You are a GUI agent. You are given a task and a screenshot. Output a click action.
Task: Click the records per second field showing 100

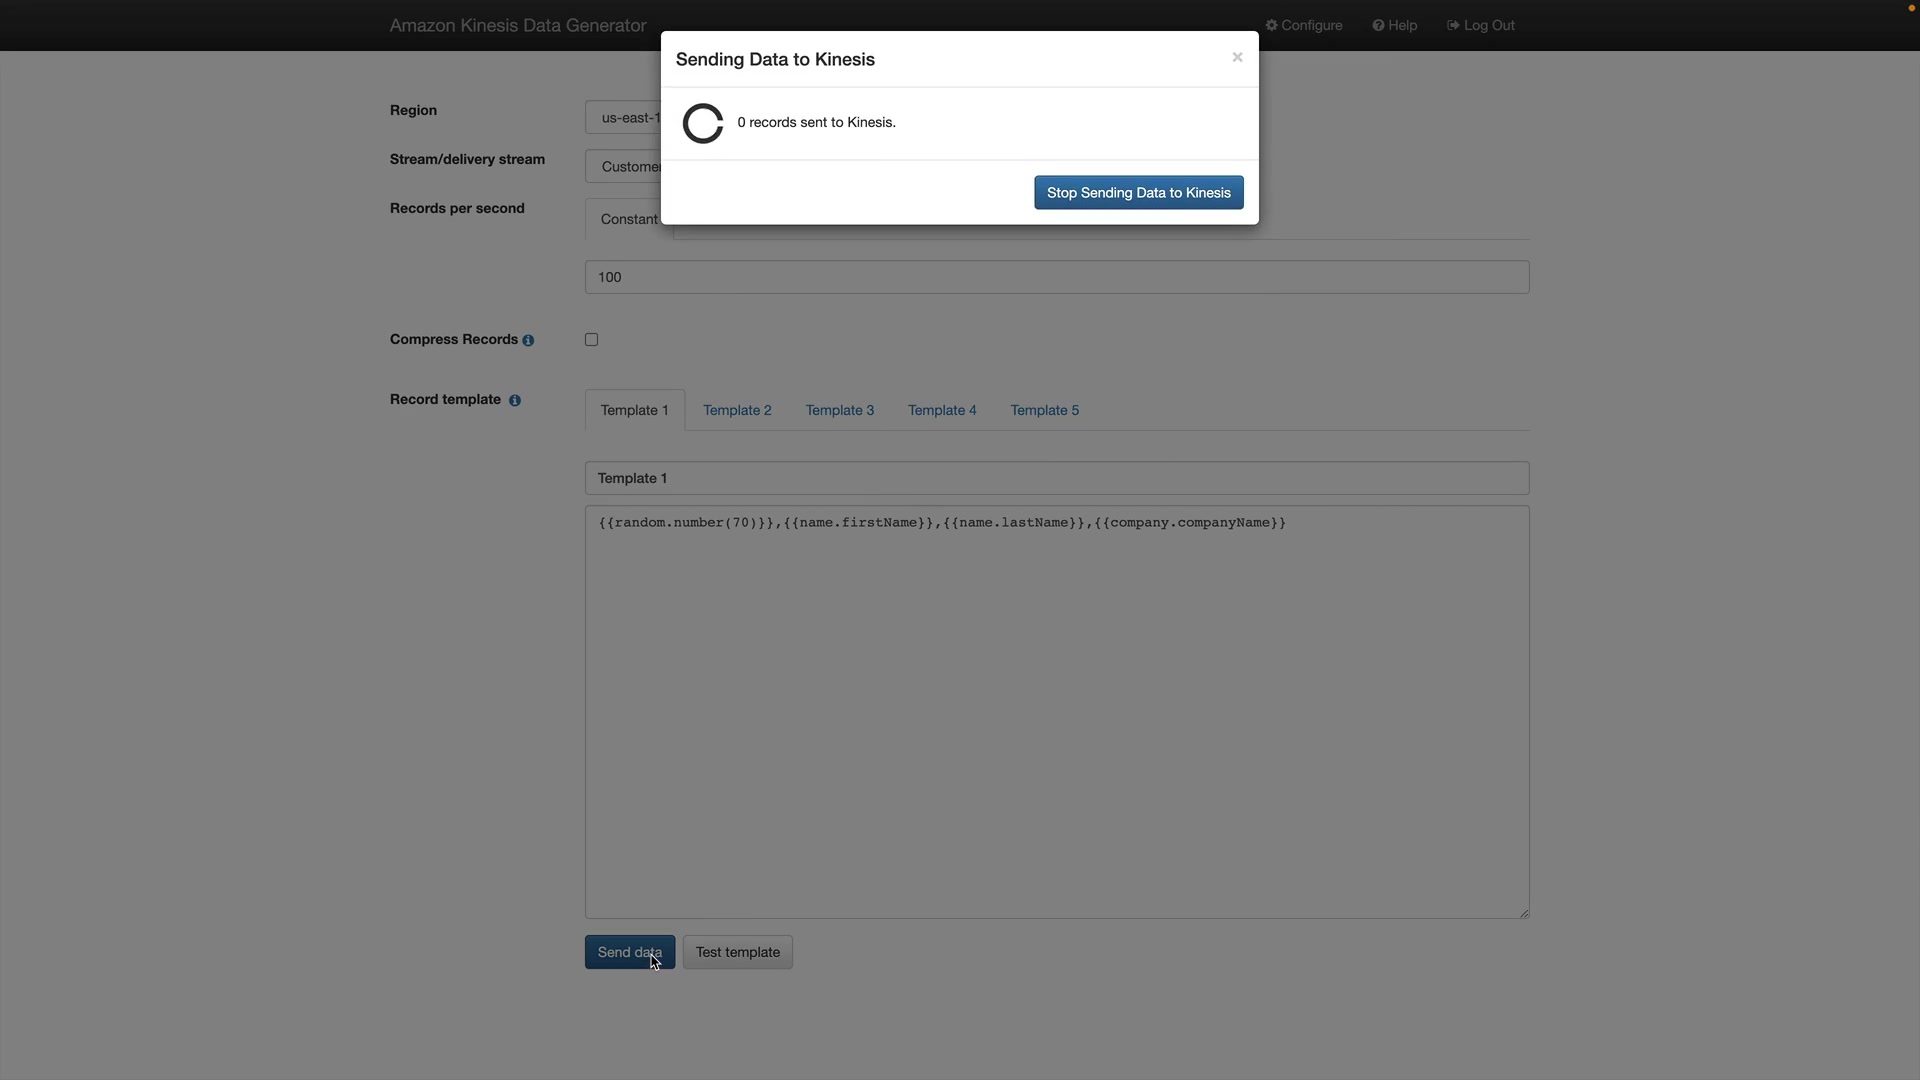(1056, 277)
